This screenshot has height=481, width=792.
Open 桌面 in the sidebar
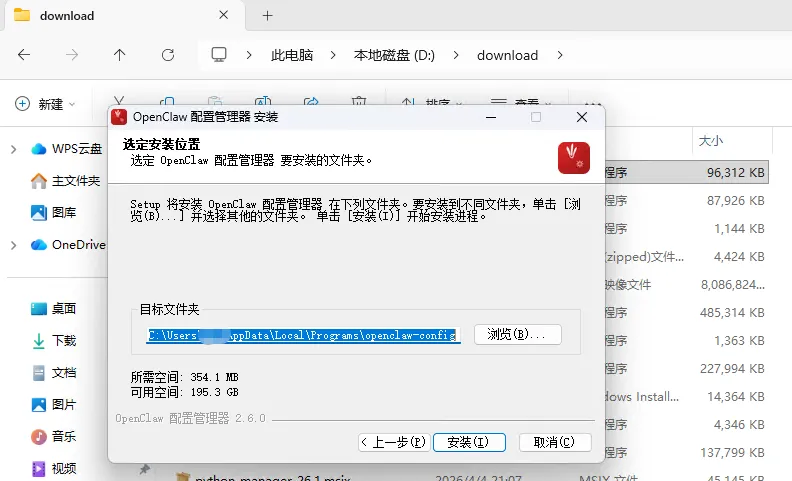pyautogui.click(x=54, y=308)
